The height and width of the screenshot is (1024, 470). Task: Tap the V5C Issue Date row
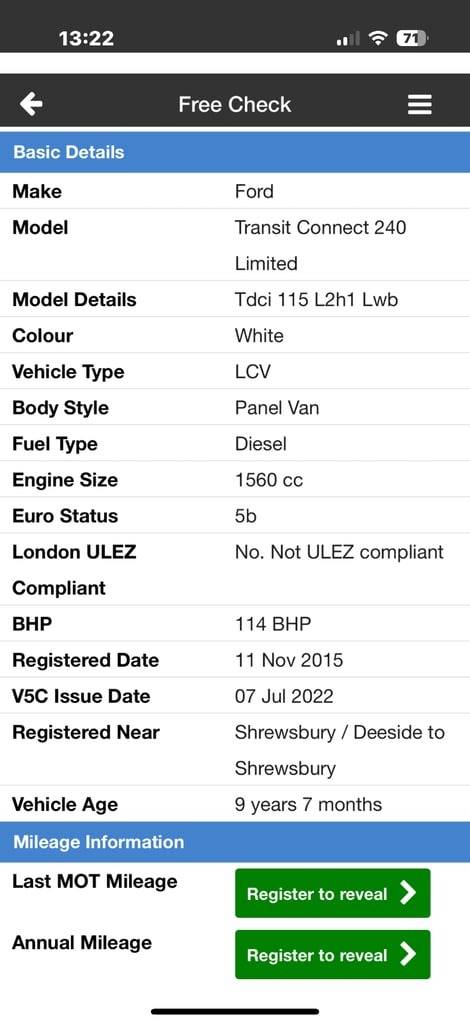pos(235,696)
